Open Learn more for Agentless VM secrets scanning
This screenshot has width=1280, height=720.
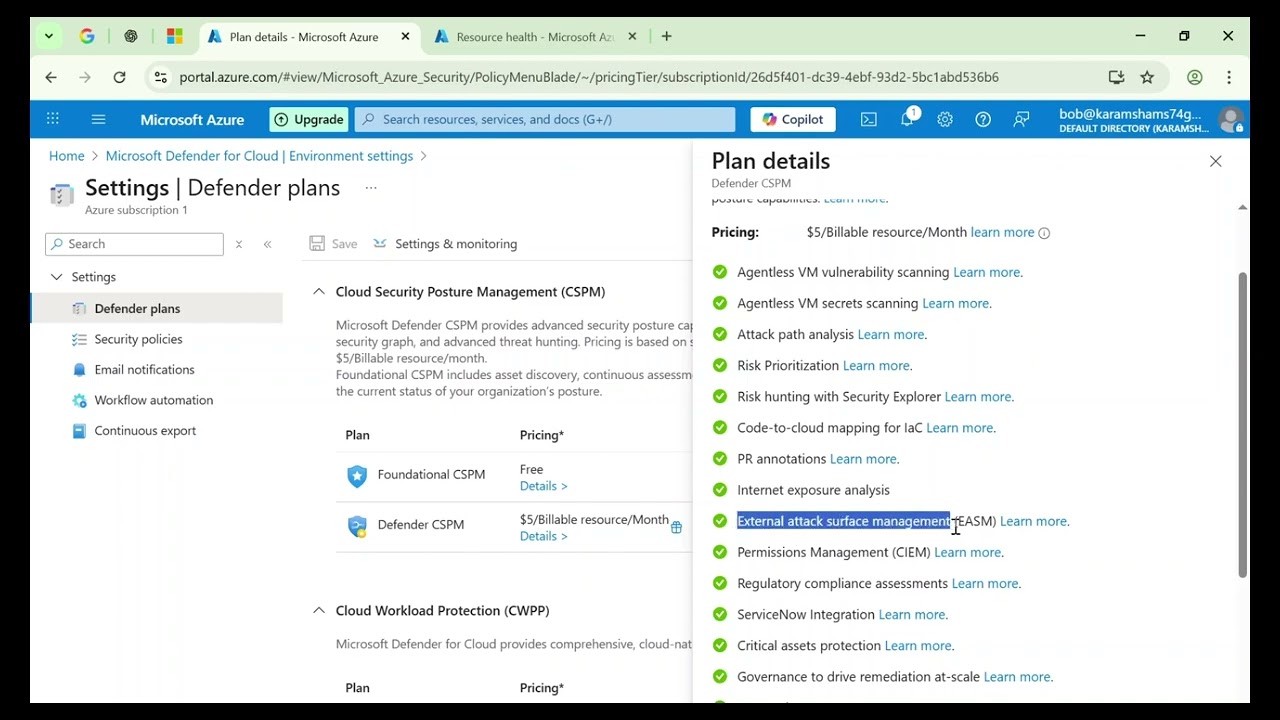955,303
